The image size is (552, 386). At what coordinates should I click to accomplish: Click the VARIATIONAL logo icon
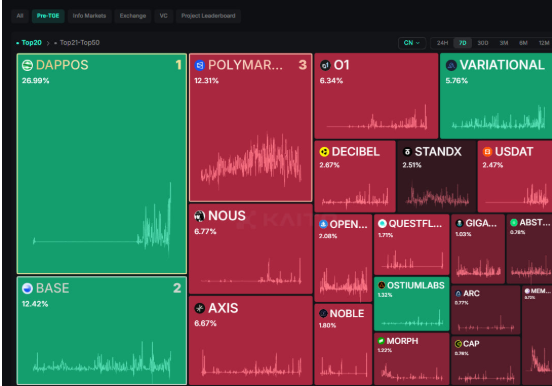pos(451,65)
